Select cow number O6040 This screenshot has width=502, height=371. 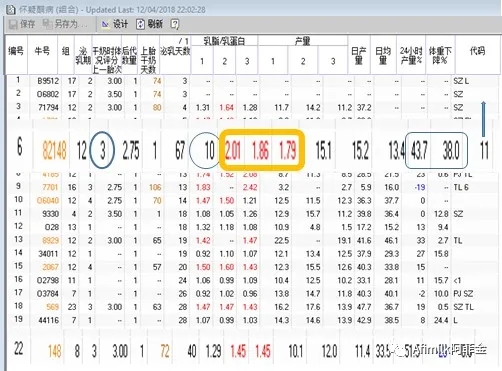click(48, 201)
